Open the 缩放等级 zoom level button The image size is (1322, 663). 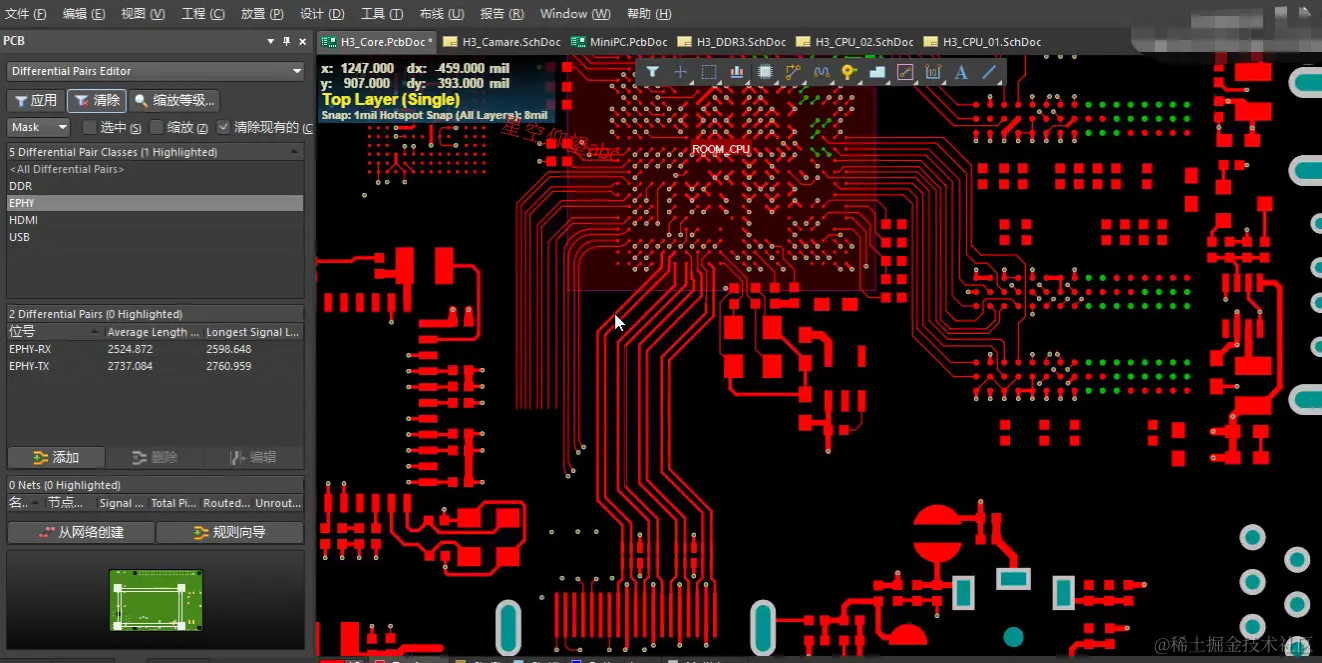(x=173, y=100)
